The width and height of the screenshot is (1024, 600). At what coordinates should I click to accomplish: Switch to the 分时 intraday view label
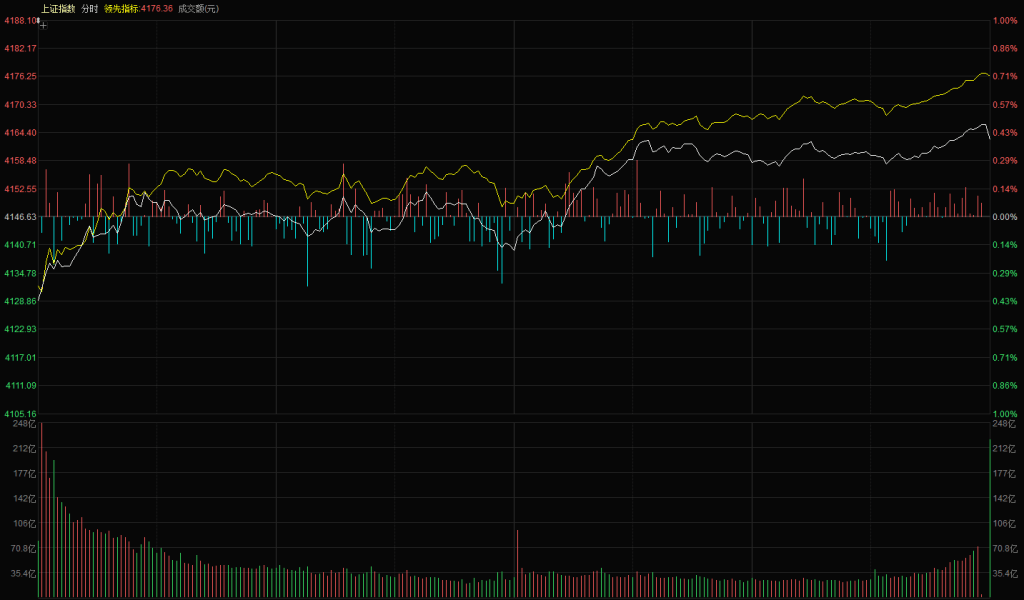click(x=90, y=8)
